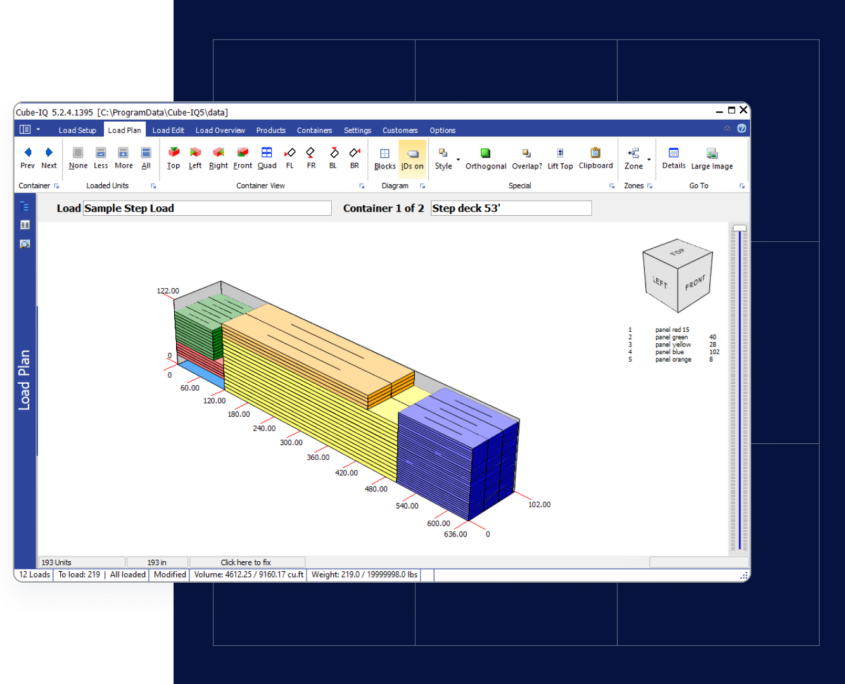Open the help icon in the ribbon
The width and height of the screenshot is (845, 684).
coord(742,128)
